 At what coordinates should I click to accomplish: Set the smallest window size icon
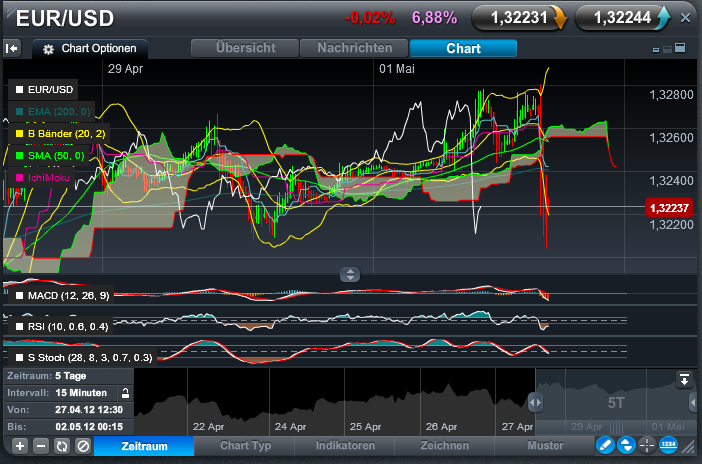[x=656, y=50]
